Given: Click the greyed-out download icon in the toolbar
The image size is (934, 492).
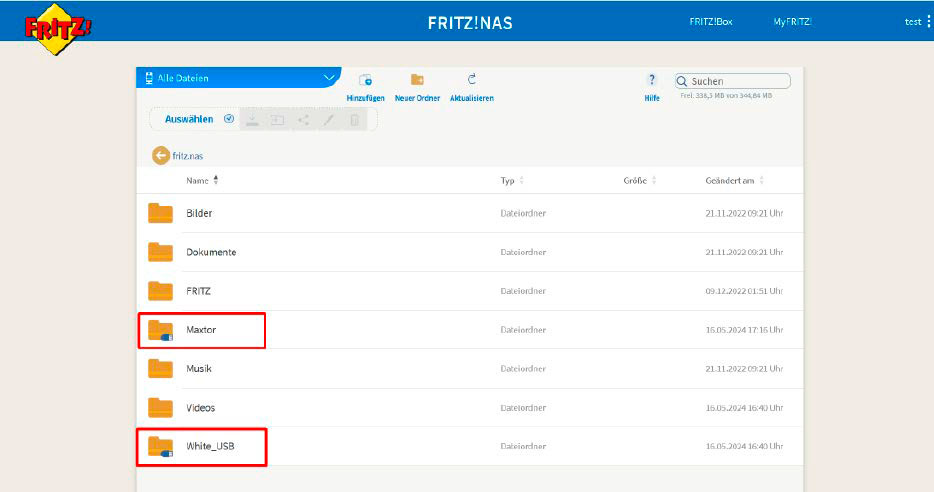Looking at the screenshot, I should click(x=254, y=119).
